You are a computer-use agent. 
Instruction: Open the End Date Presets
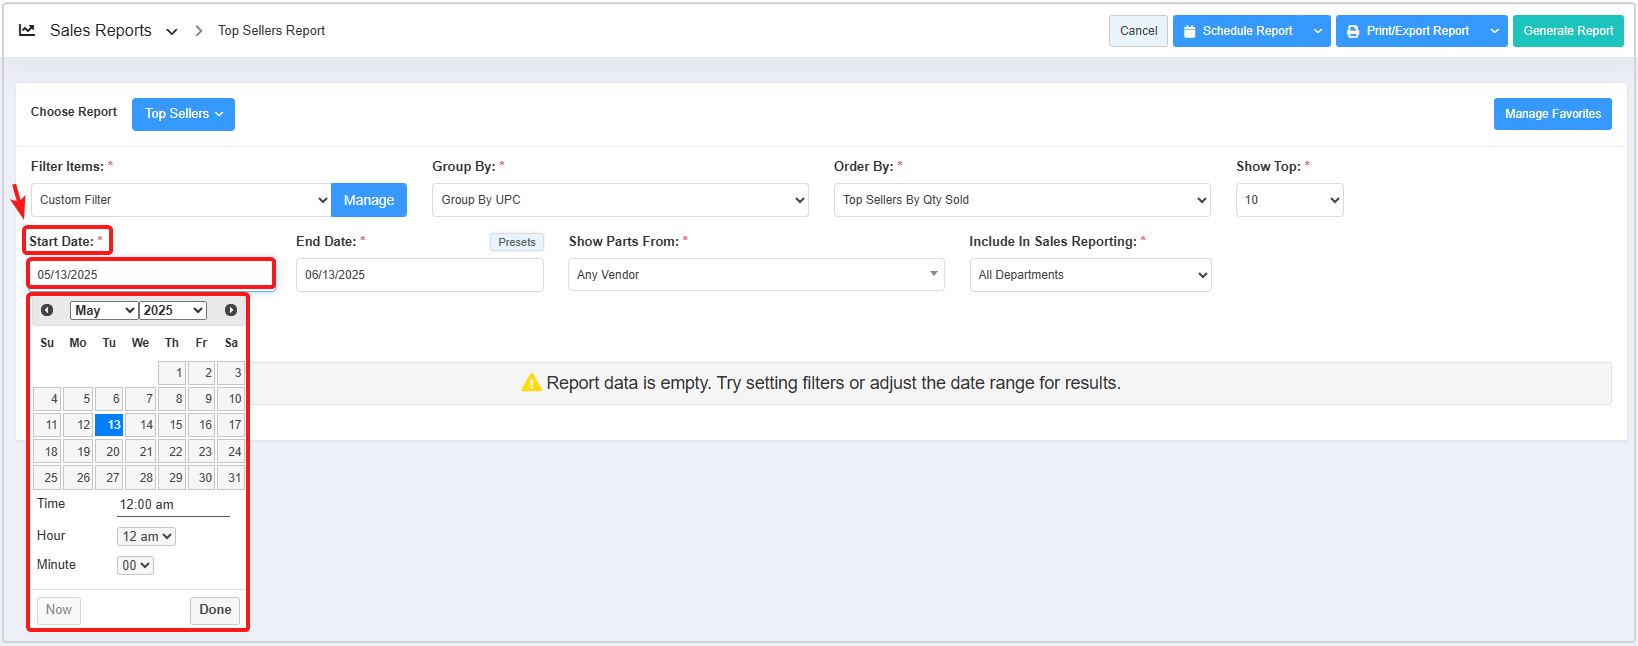click(516, 242)
